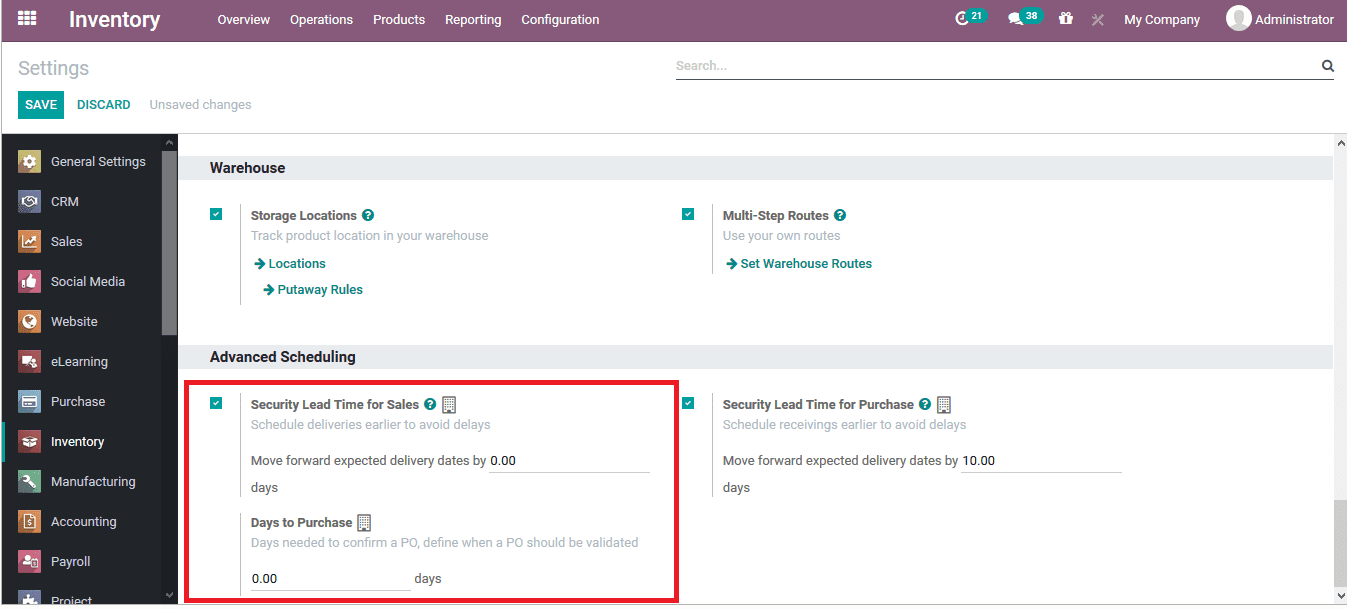Click help icon beside Multi-Step Routes
Screen dimensions: 1347x609
(x=840, y=215)
